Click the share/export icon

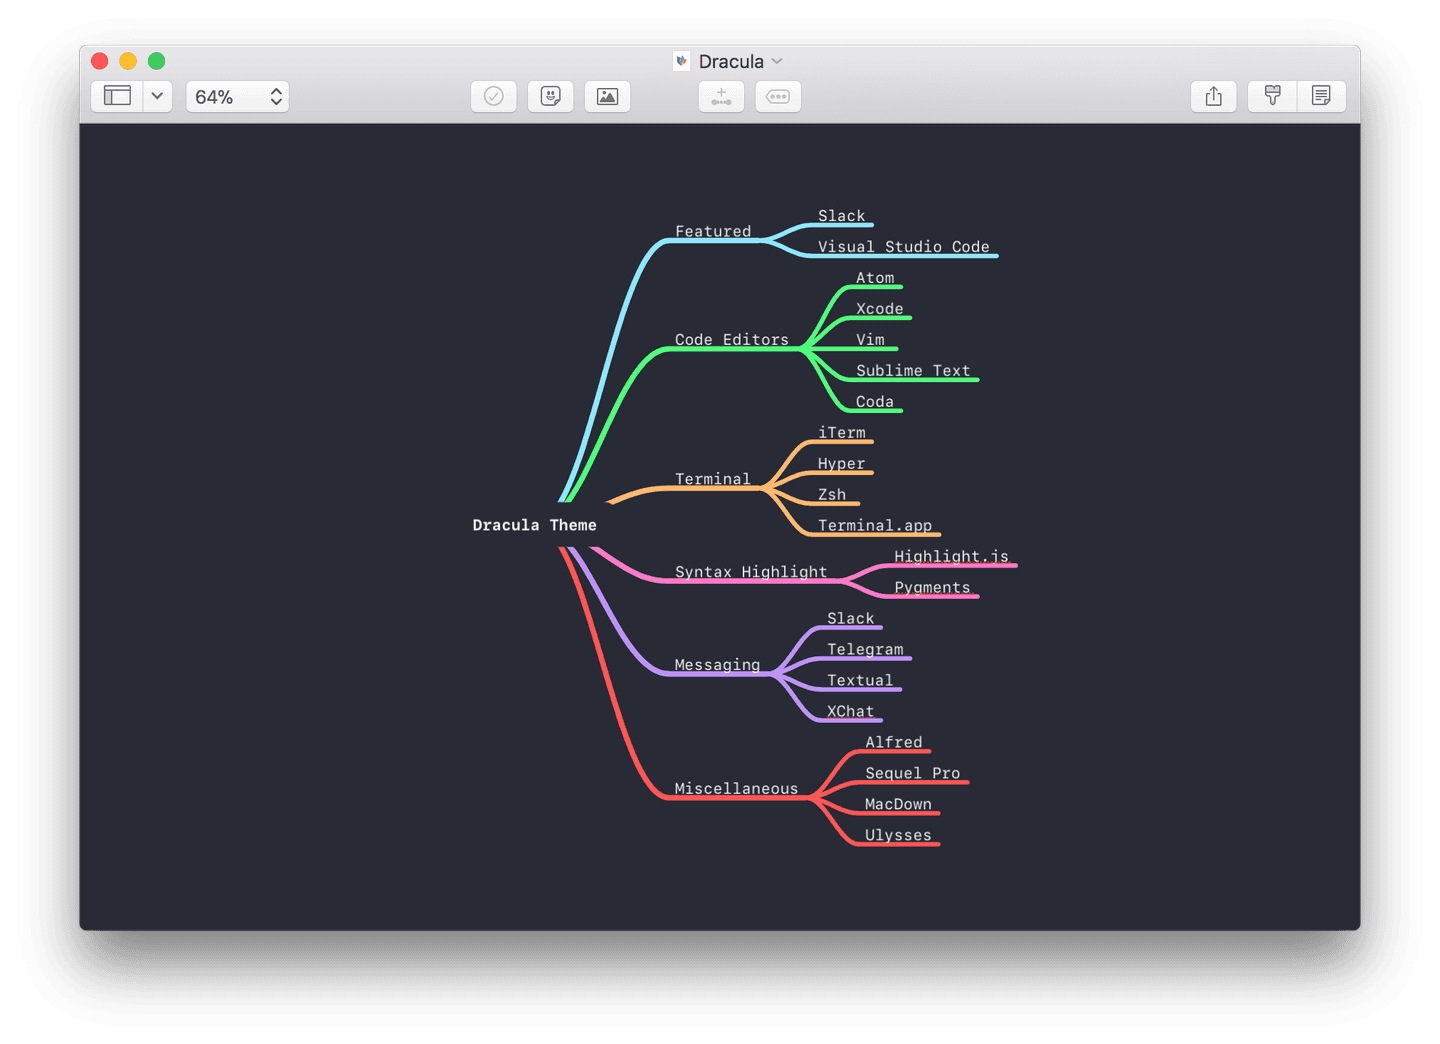[1213, 96]
